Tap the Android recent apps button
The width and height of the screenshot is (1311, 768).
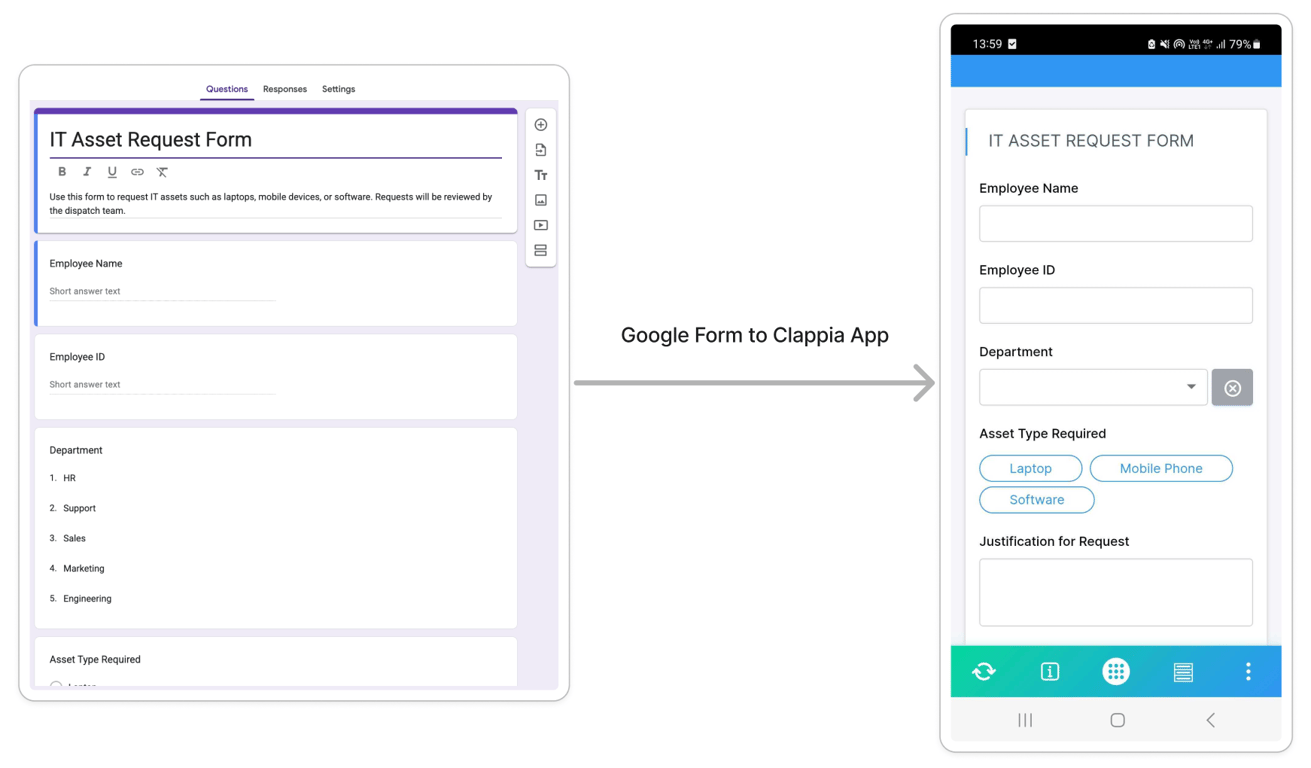[1025, 720]
